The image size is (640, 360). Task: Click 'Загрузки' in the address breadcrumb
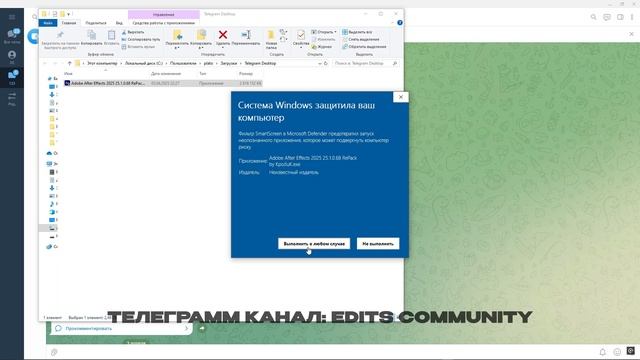(x=229, y=63)
